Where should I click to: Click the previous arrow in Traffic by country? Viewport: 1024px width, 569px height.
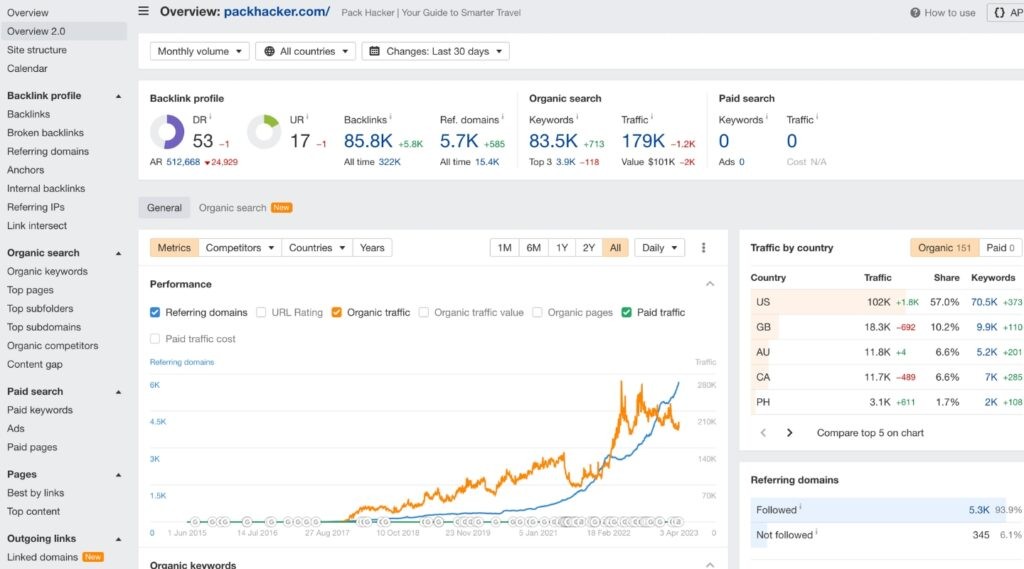click(764, 433)
